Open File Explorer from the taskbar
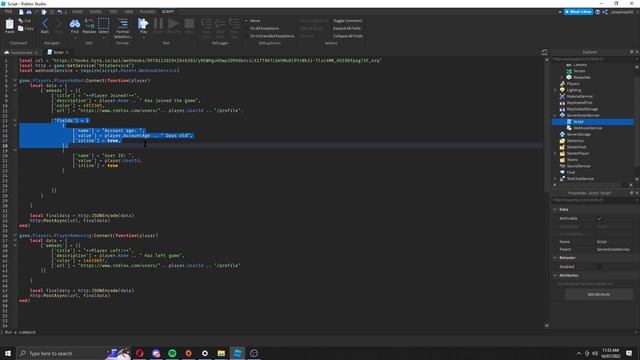640x360 pixels. [x=221, y=353]
